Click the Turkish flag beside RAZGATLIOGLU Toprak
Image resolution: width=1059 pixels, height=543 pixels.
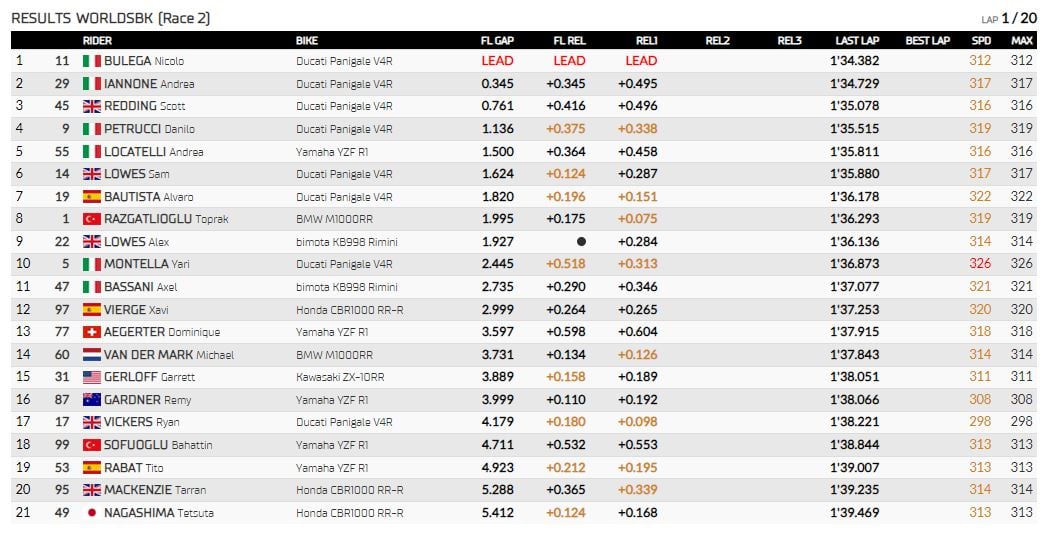pyautogui.click(x=92, y=219)
